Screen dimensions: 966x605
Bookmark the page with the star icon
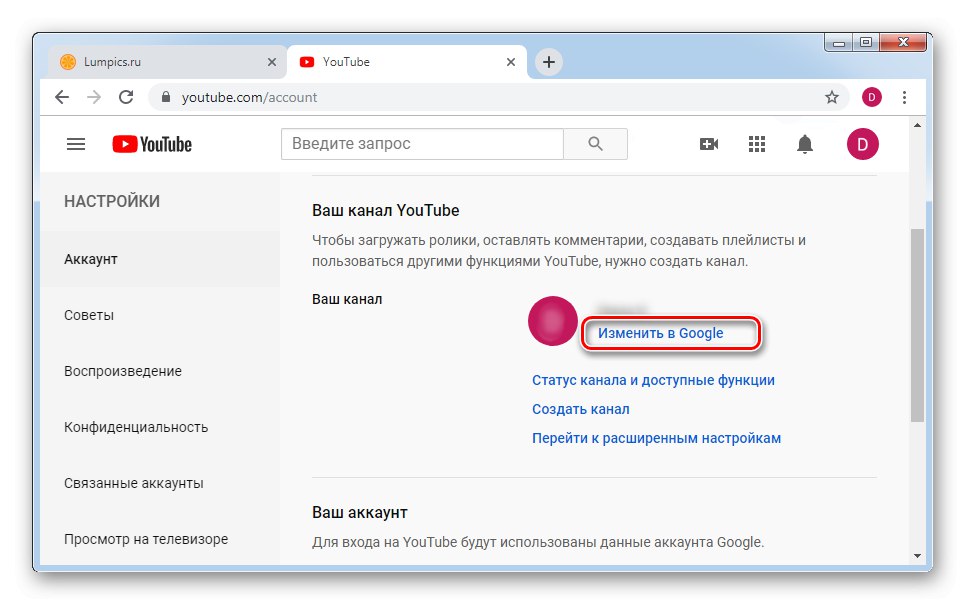(832, 97)
